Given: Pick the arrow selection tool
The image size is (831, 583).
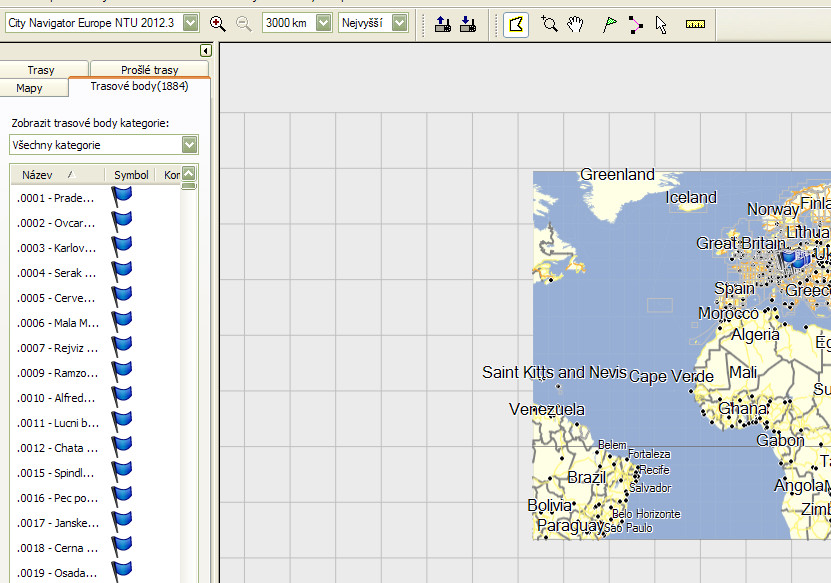Looking at the screenshot, I should click(661, 24).
